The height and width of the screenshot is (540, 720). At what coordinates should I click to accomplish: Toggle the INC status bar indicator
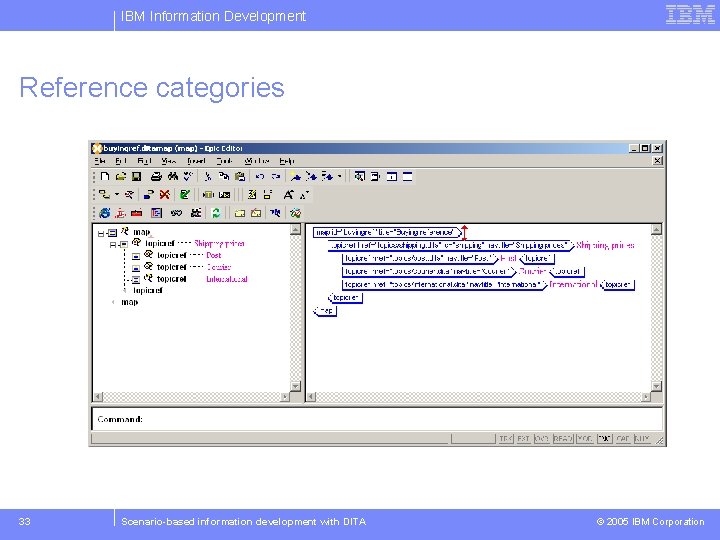point(604,439)
